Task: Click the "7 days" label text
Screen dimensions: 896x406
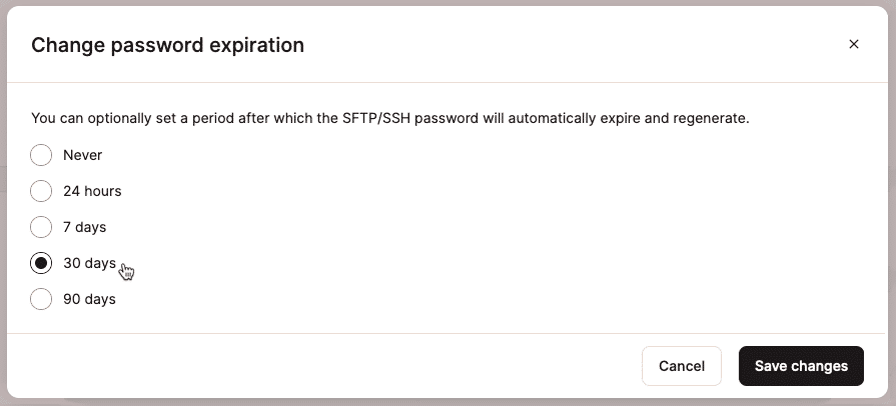Action: [84, 227]
